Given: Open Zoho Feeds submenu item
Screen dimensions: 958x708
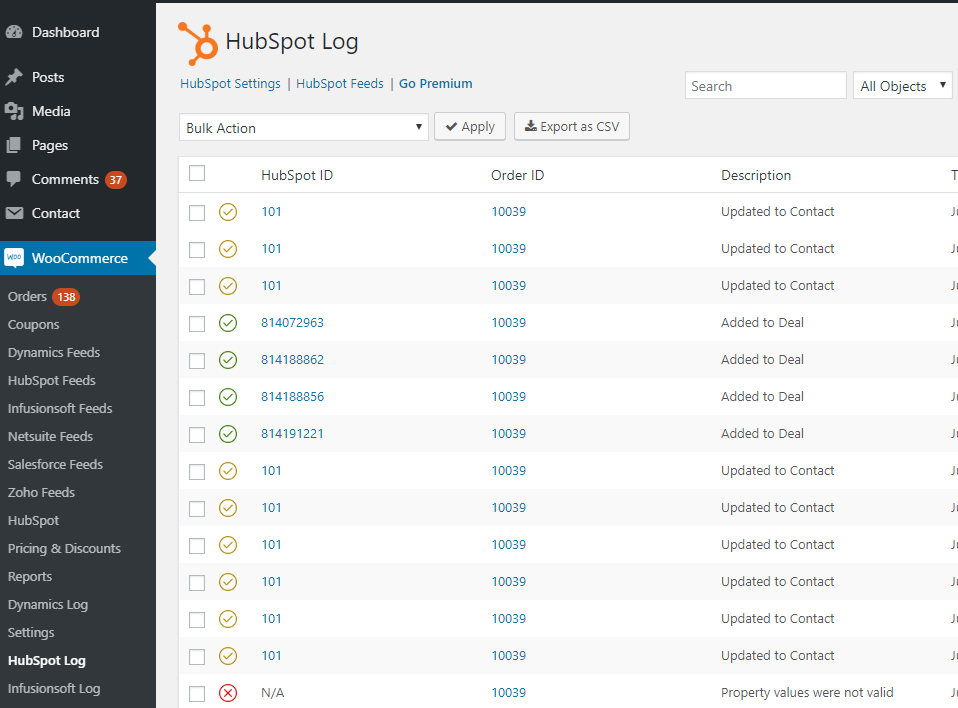Looking at the screenshot, I should pyautogui.click(x=41, y=492).
